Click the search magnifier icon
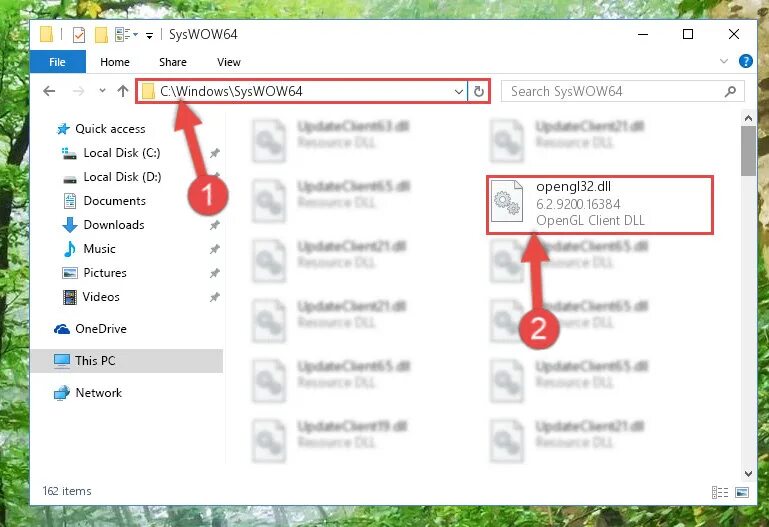This screenshot has width=769, height=527. [x=730, y=91]
